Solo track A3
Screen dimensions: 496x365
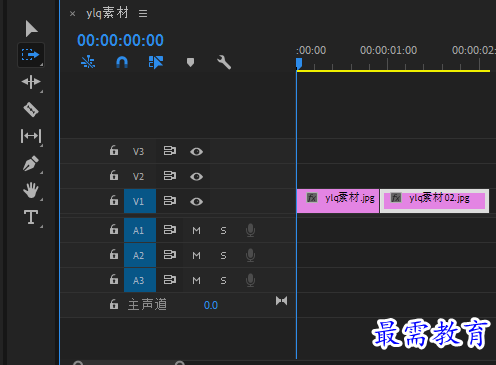[x=223, y=280]
